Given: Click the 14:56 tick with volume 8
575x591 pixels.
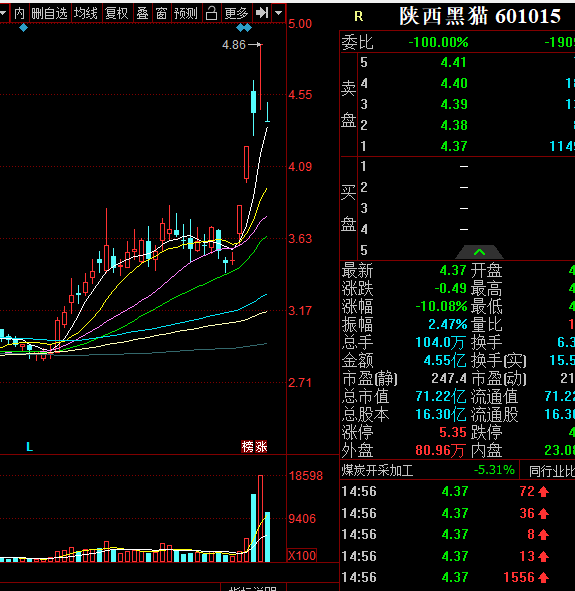Looking at the screenshot, I should [458, 534].
